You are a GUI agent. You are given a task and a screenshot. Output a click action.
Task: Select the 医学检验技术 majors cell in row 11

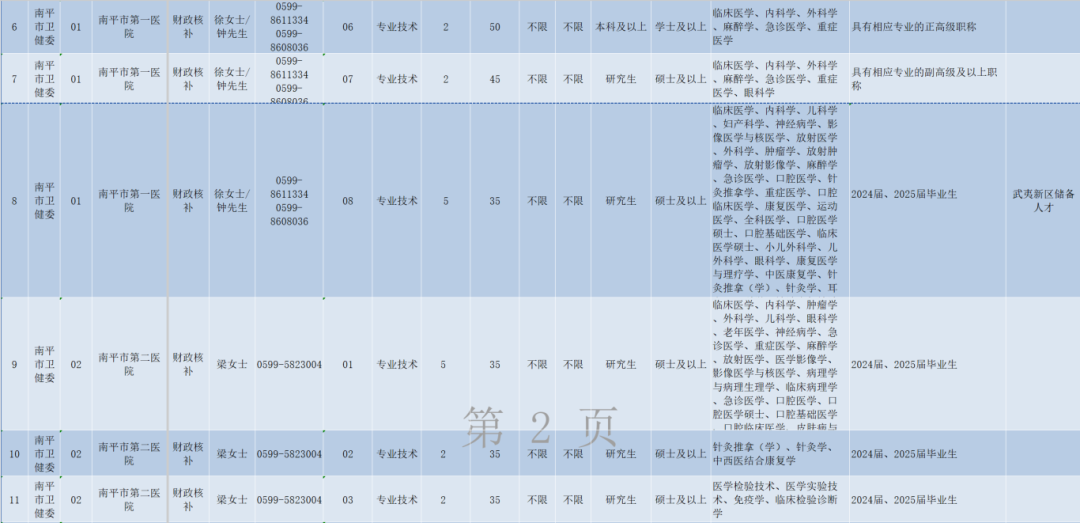(775, 499)
